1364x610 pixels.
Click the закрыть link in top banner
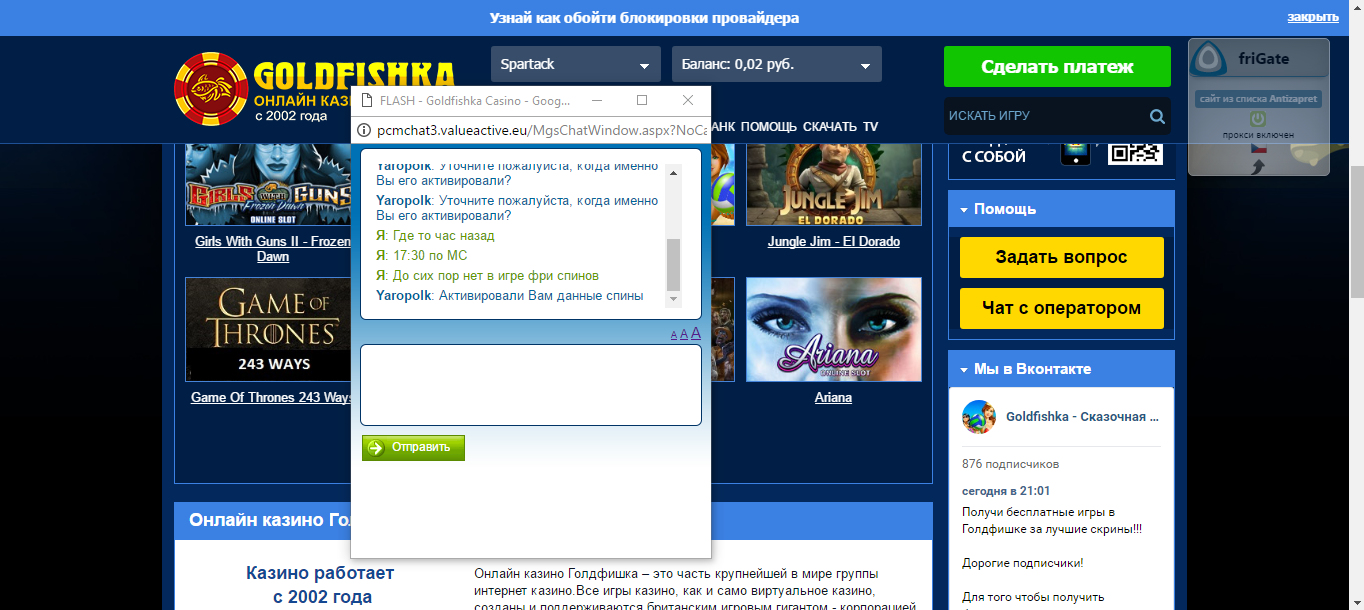tap(1313, 17)
